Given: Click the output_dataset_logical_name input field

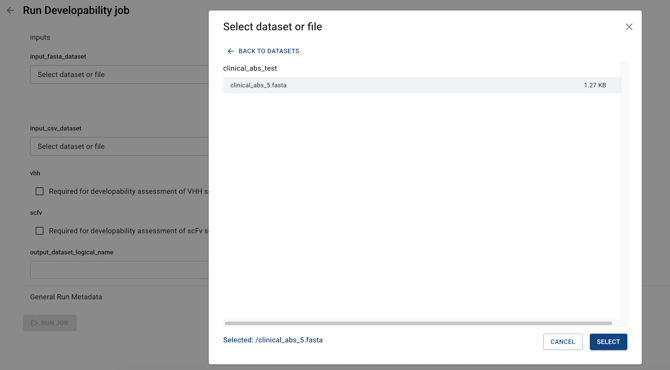Looking at the screenshot, I should point(119,270).
